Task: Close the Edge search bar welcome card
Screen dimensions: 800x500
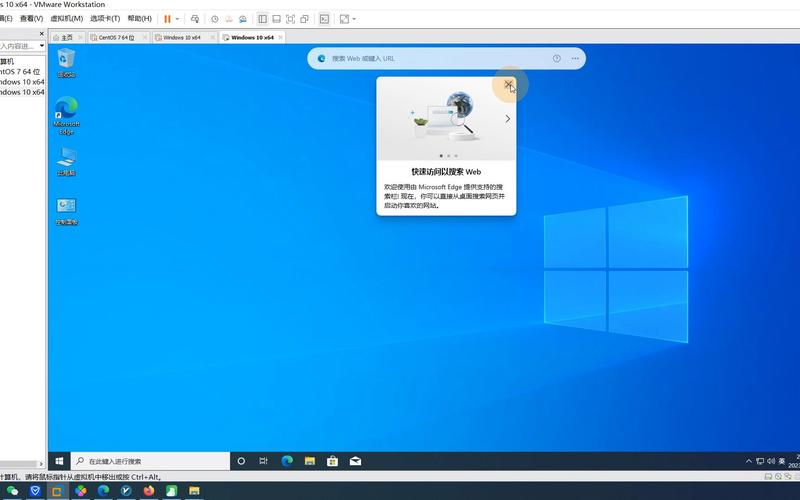Action: pyautogui.click(x=508, y=84)
